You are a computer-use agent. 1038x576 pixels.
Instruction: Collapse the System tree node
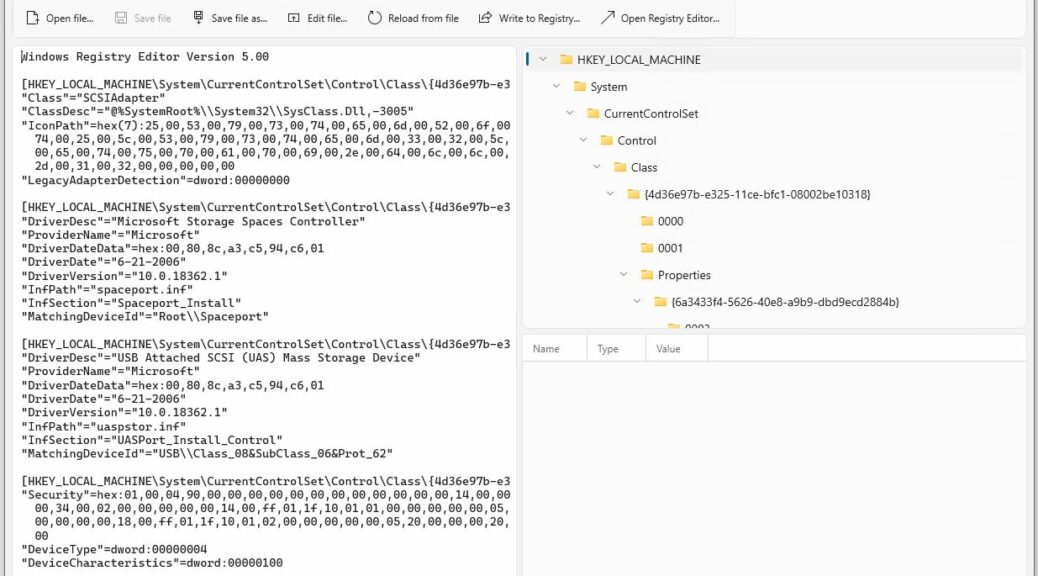(556, 87)
